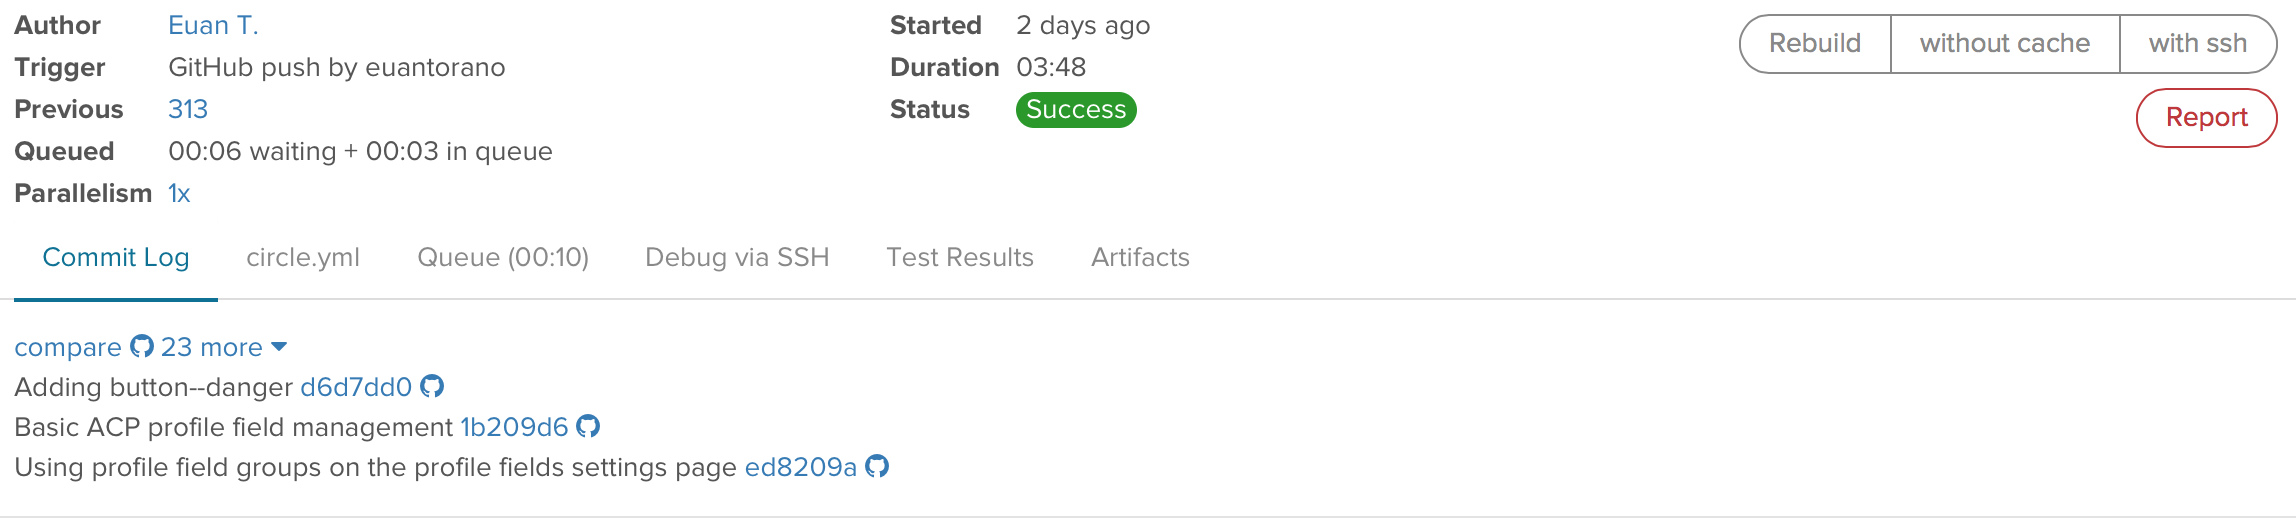This screenshot has height=524, width=2296.
Task: Click the Rebuild button
Action: pyautogui.click(x=1815, y=44)
